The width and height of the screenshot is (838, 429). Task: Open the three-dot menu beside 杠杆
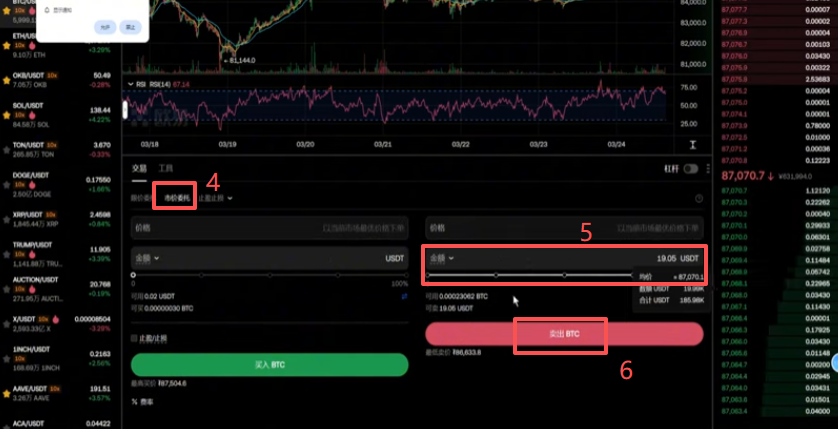(x=708, y=168)
